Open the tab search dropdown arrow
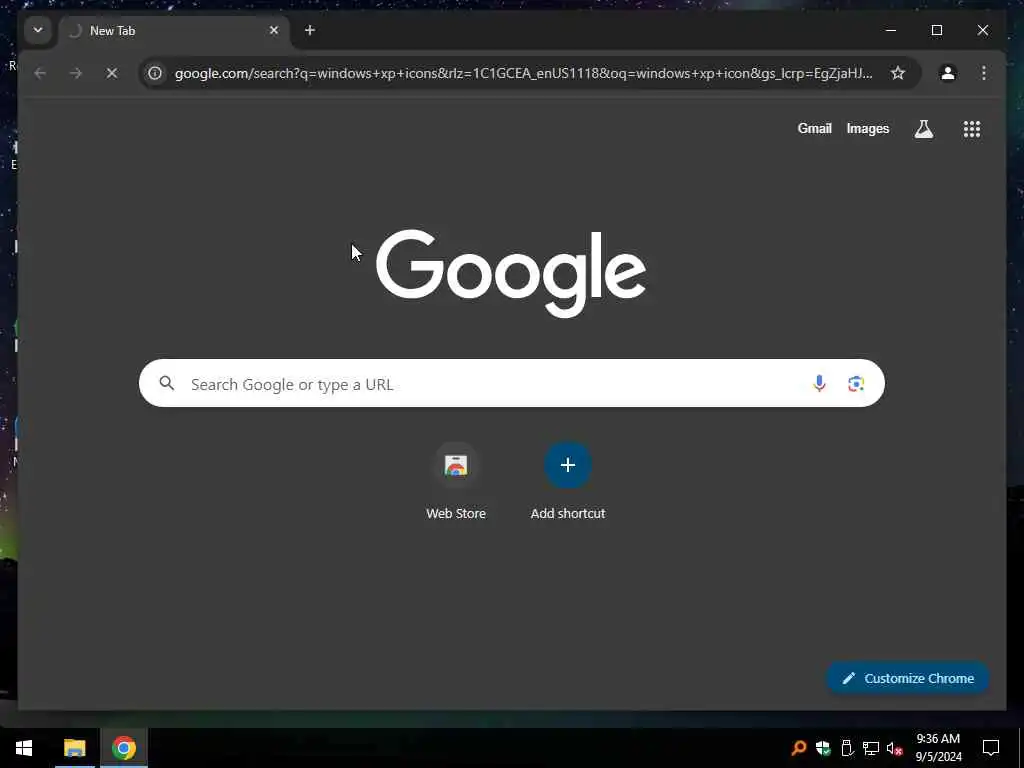 click(38, 30)
